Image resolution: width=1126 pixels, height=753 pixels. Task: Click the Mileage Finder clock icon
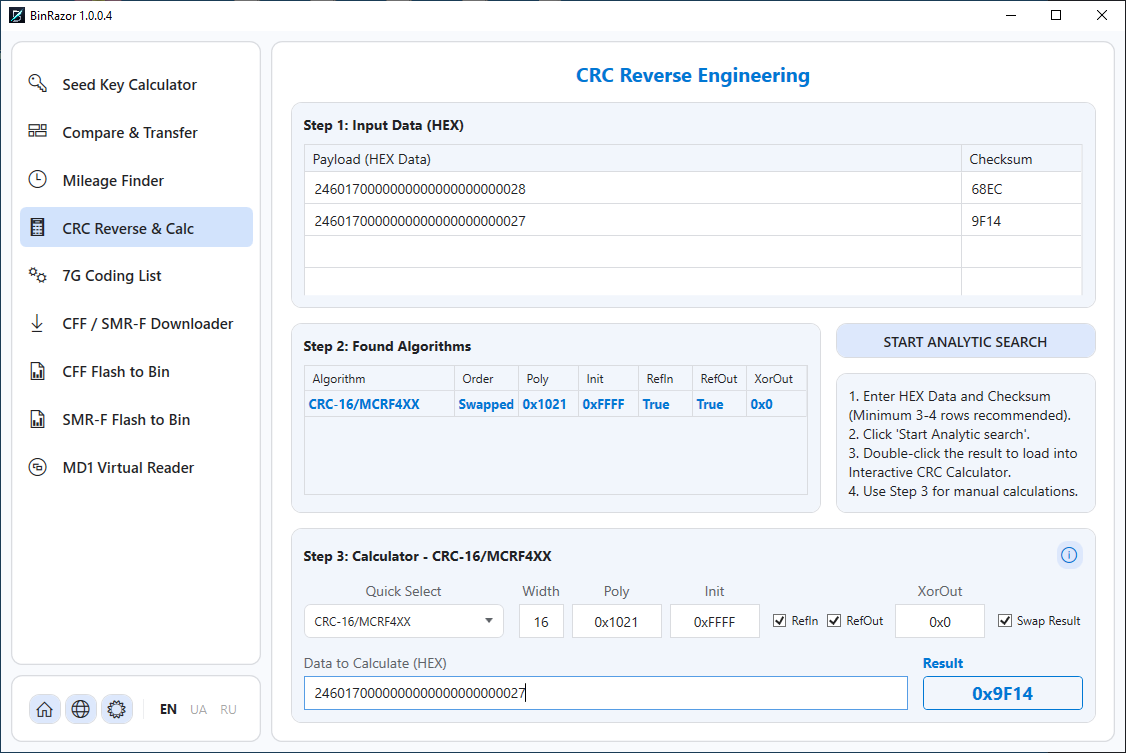(37, 179)
